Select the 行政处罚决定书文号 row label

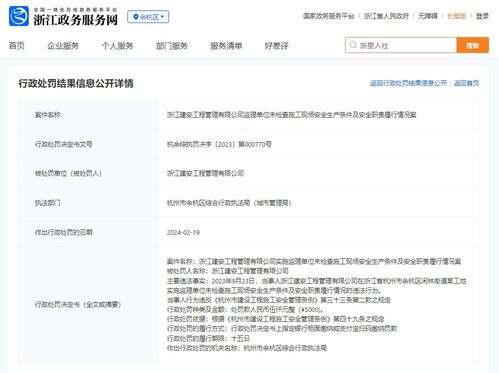click(64, 144)
